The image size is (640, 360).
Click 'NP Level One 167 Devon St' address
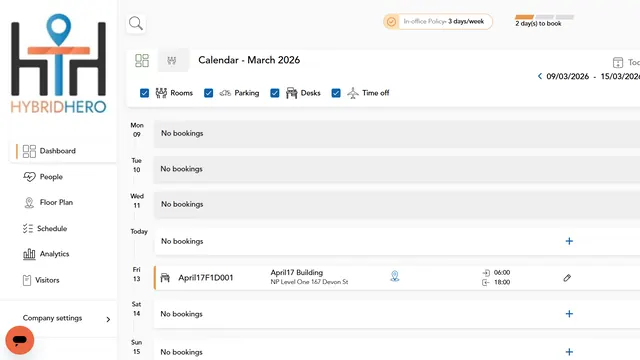tap(309, 282)
